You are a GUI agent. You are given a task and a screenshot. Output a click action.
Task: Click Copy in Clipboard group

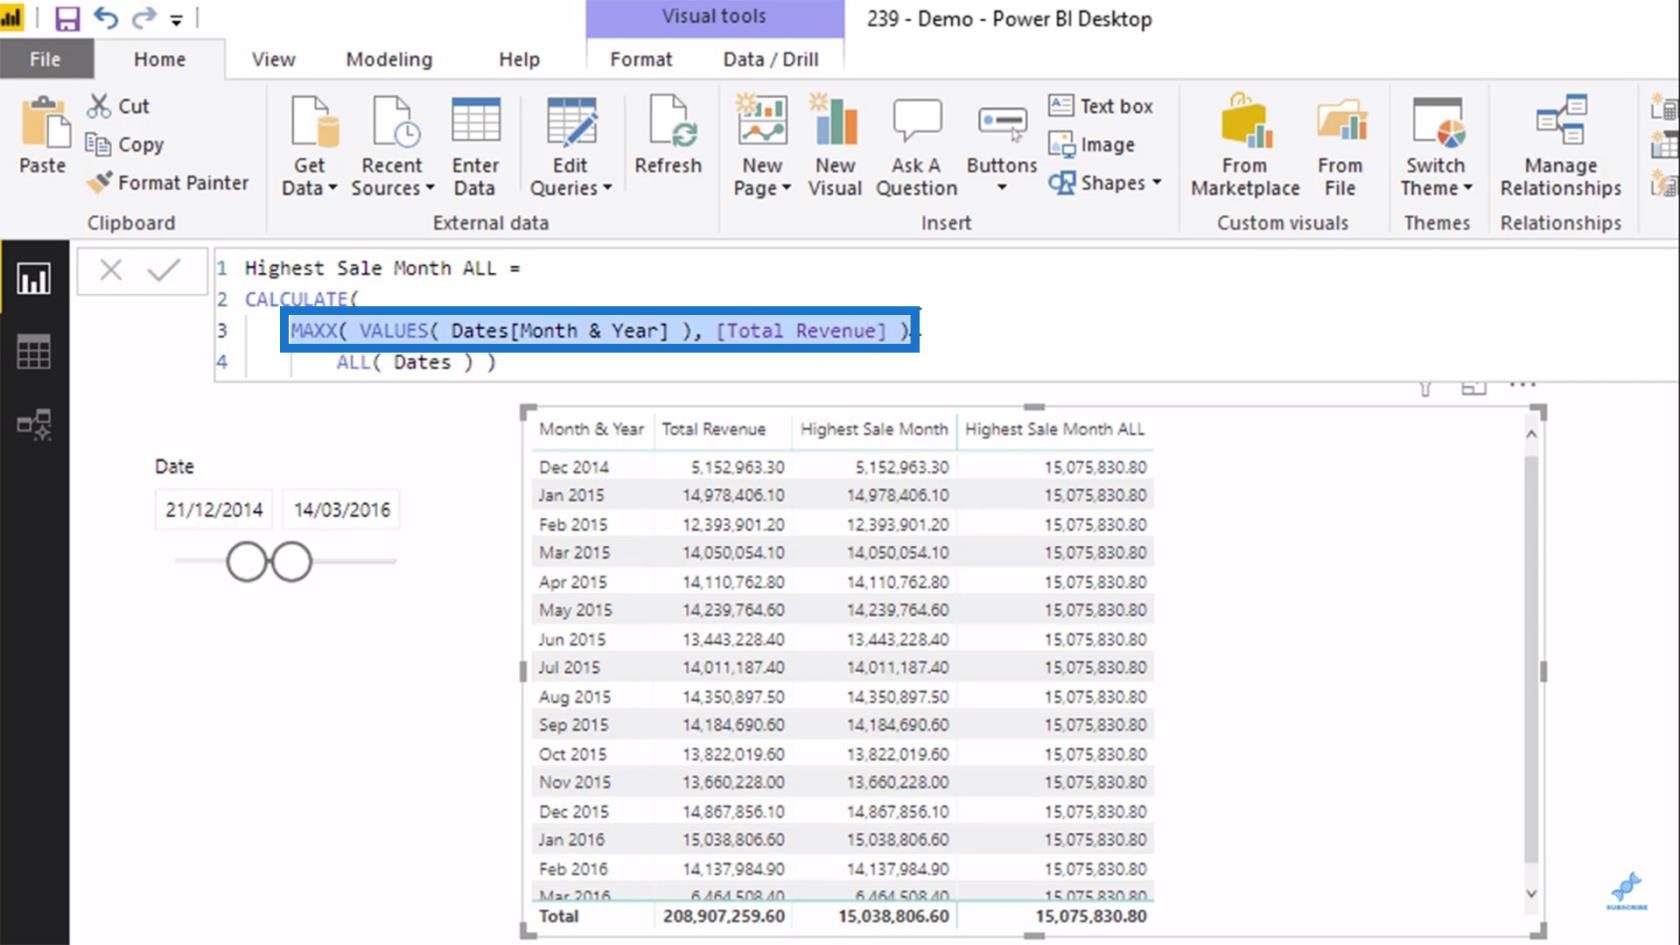click(x=125, y=144)
